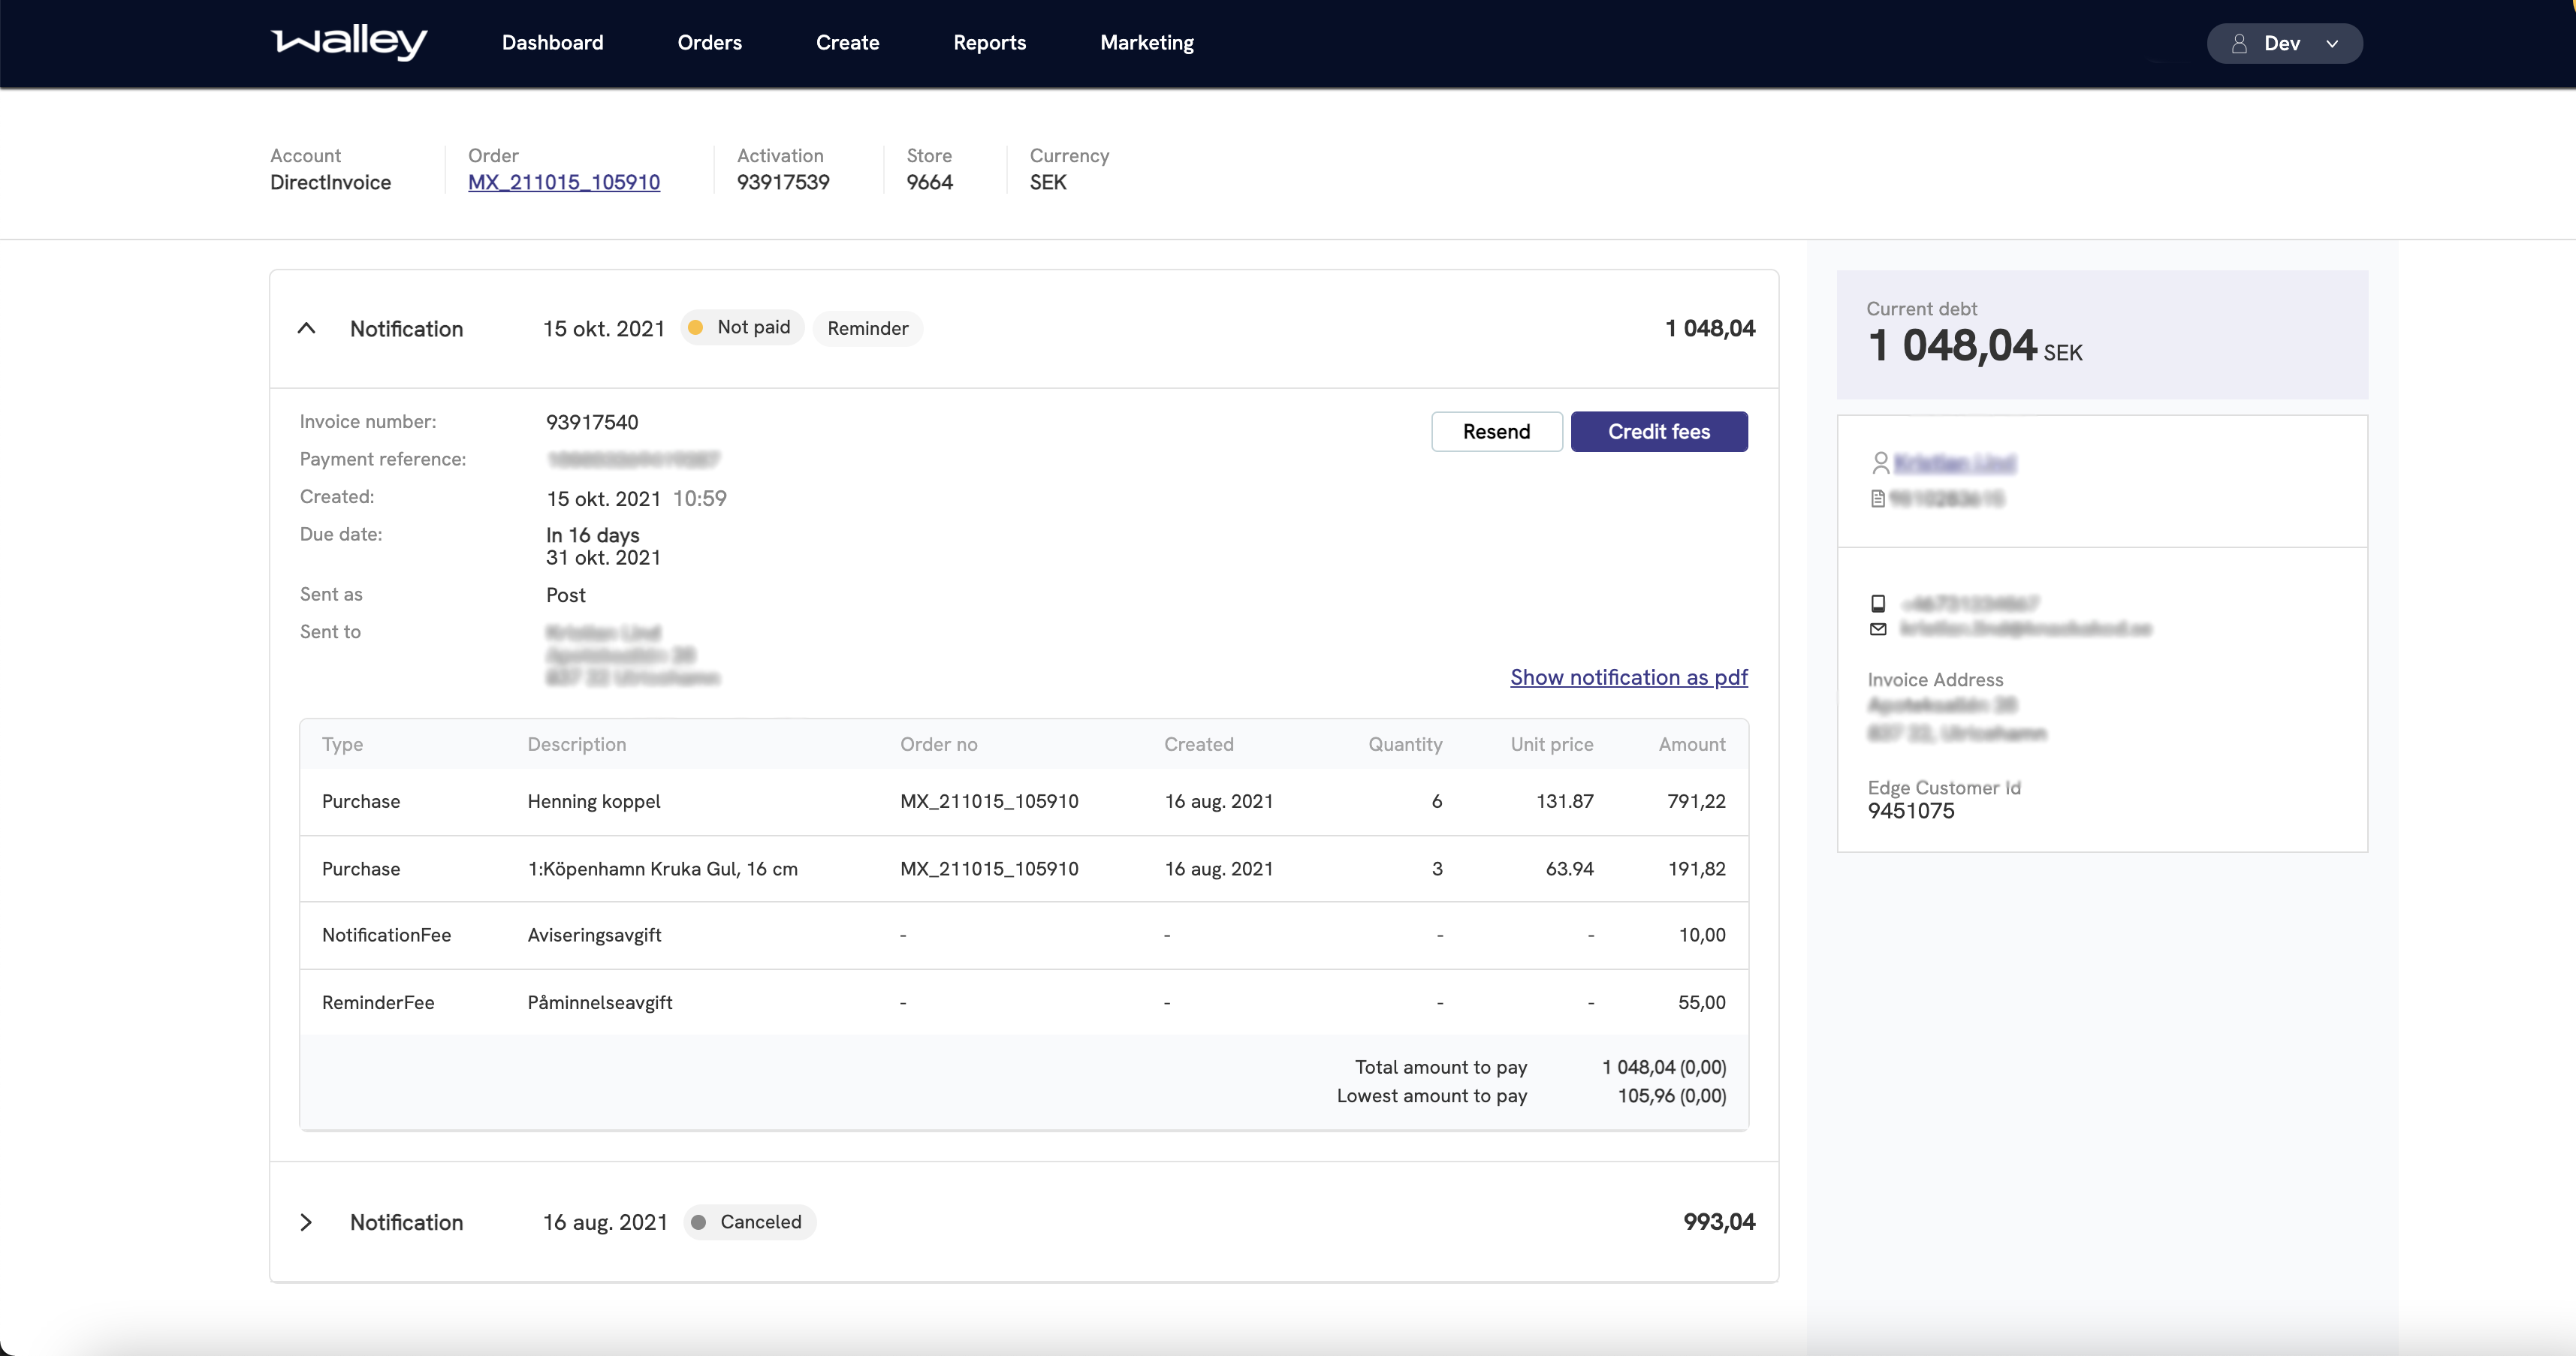Image resolution: width=2576 pixels, height=1356 pixels.
Task: Click the Unit price column header
Action: [1551, 744]
